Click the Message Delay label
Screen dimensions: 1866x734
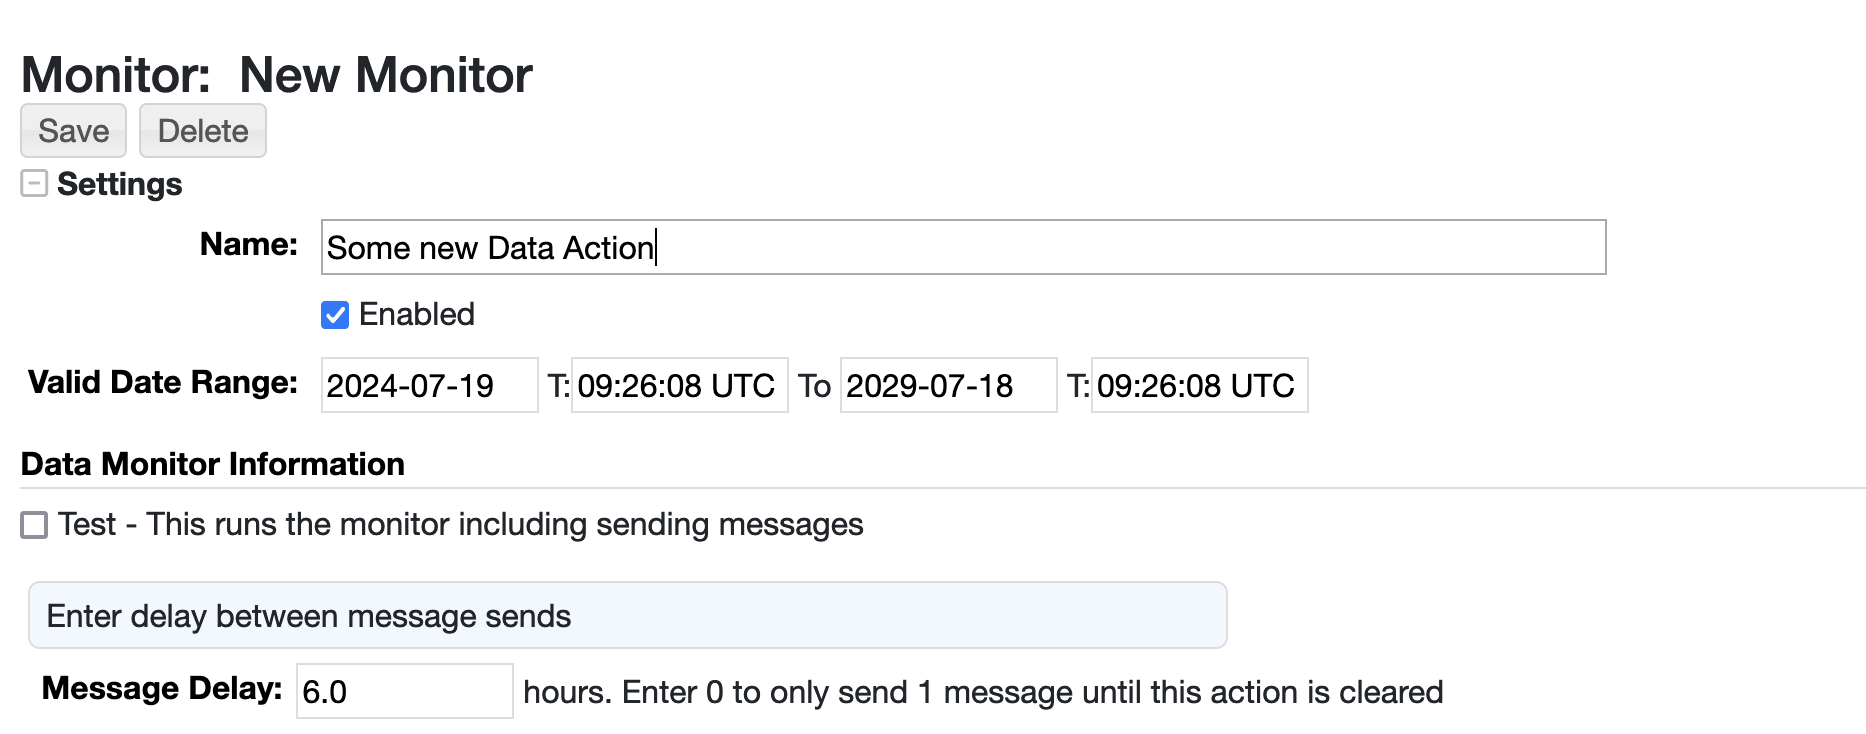[162, 689]
